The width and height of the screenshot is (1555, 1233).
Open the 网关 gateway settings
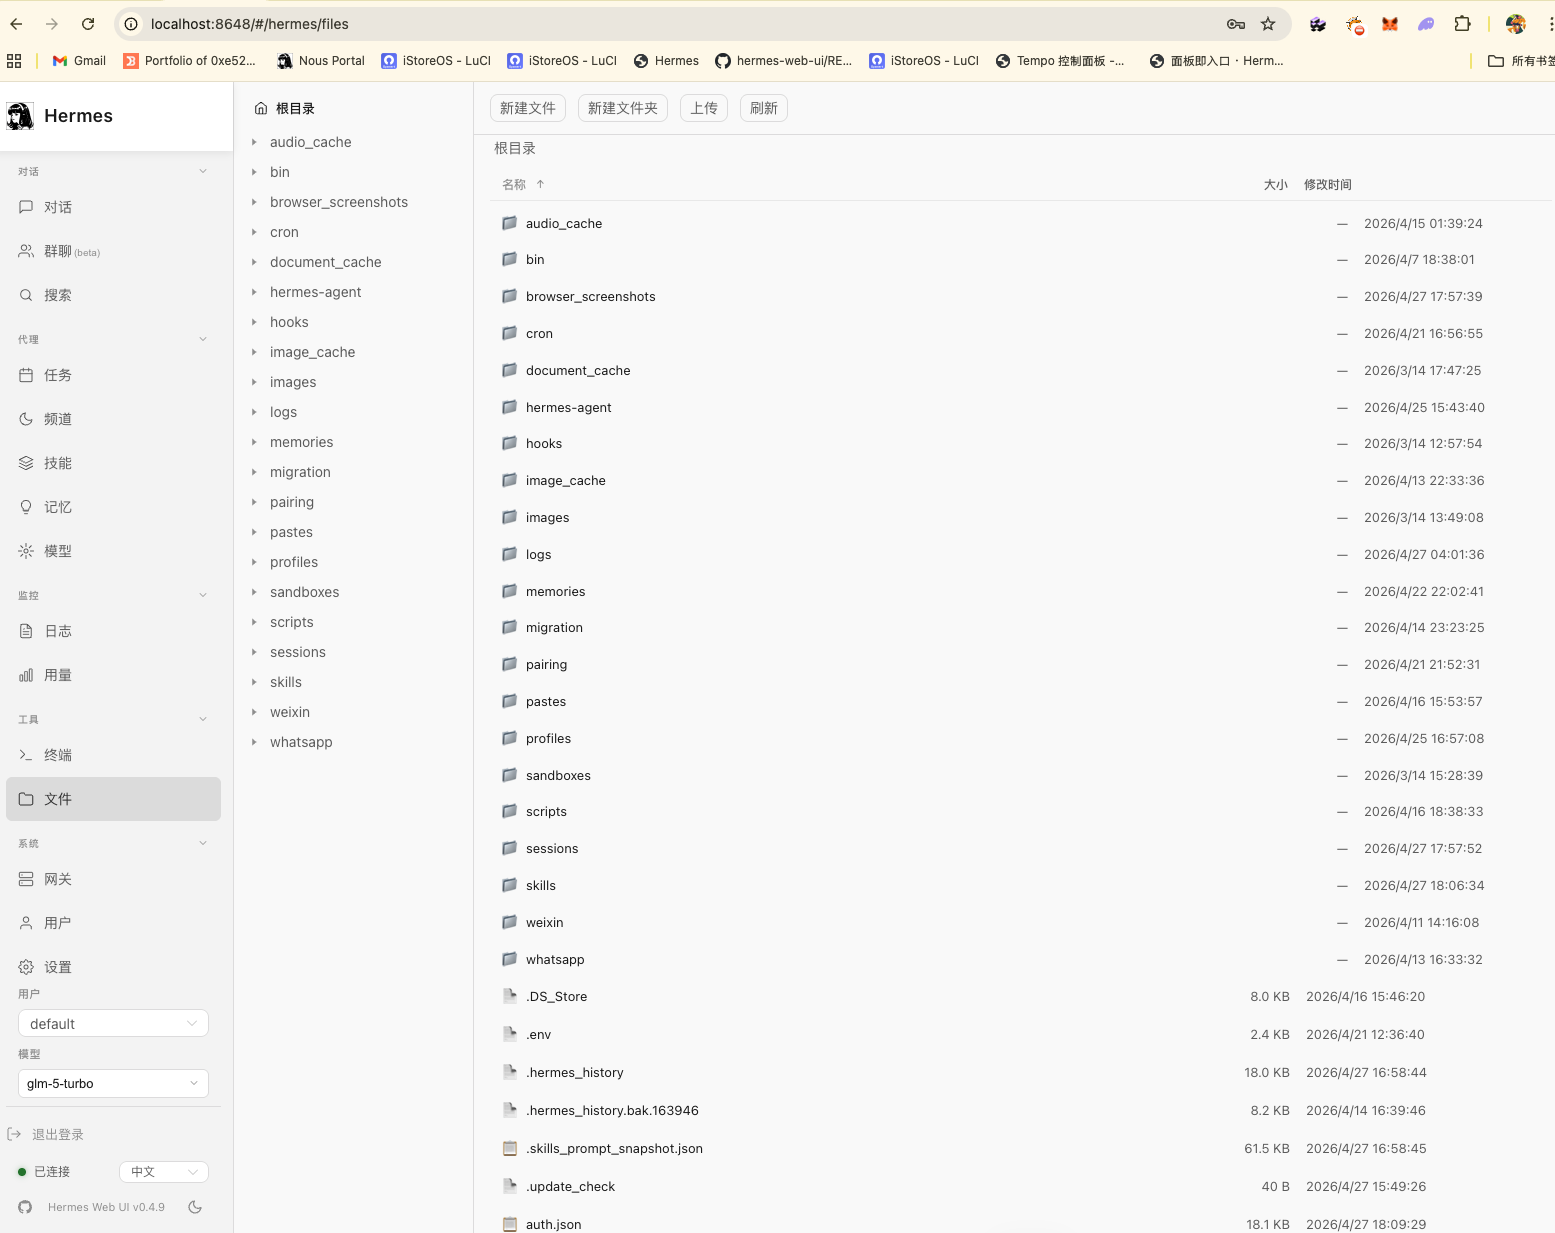[x=55, y=879]
